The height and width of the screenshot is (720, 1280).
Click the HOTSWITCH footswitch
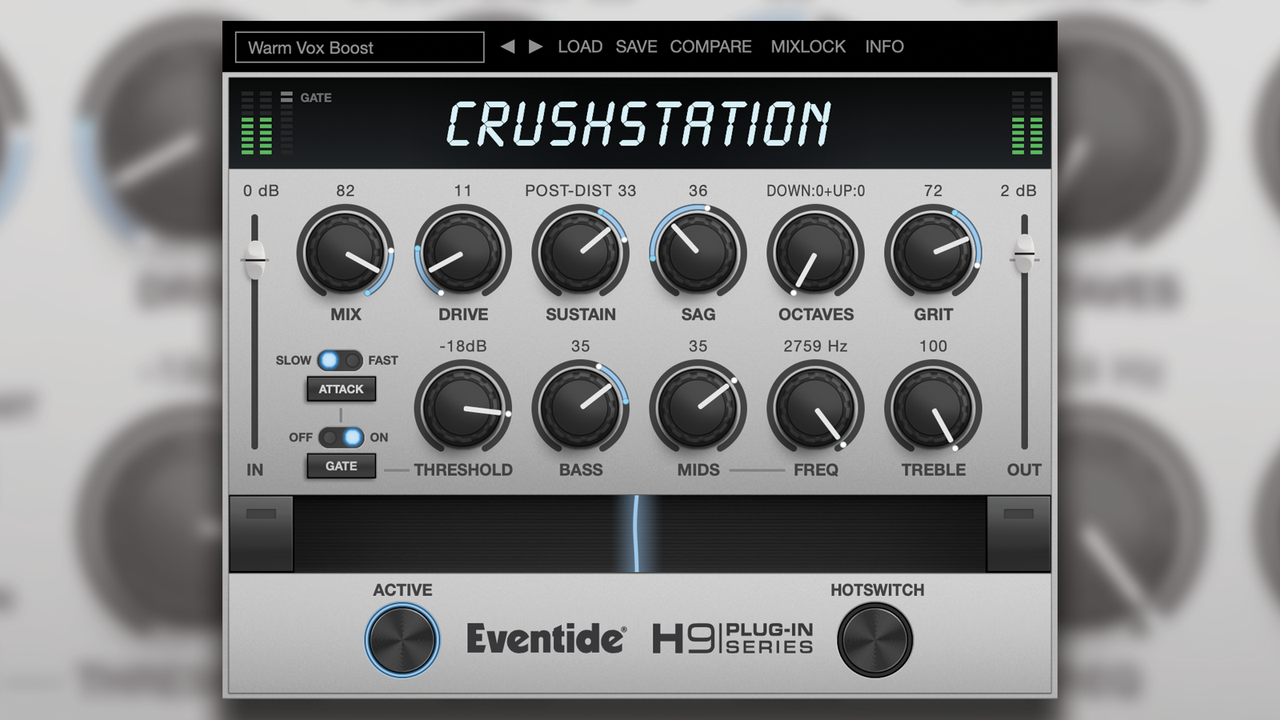pyautogui.click(x=875, y=640)
